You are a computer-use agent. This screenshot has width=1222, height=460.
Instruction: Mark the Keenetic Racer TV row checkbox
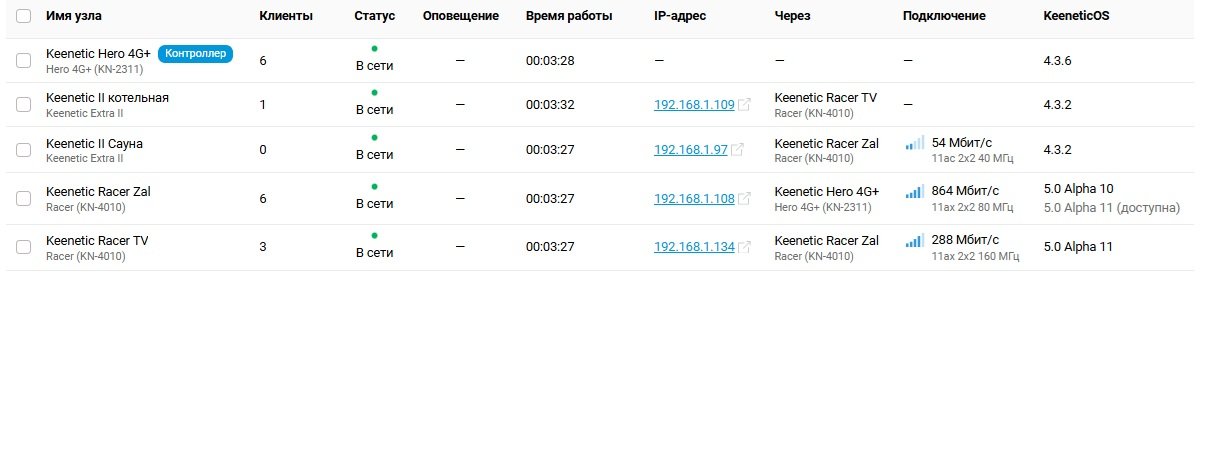coord(24,247)
